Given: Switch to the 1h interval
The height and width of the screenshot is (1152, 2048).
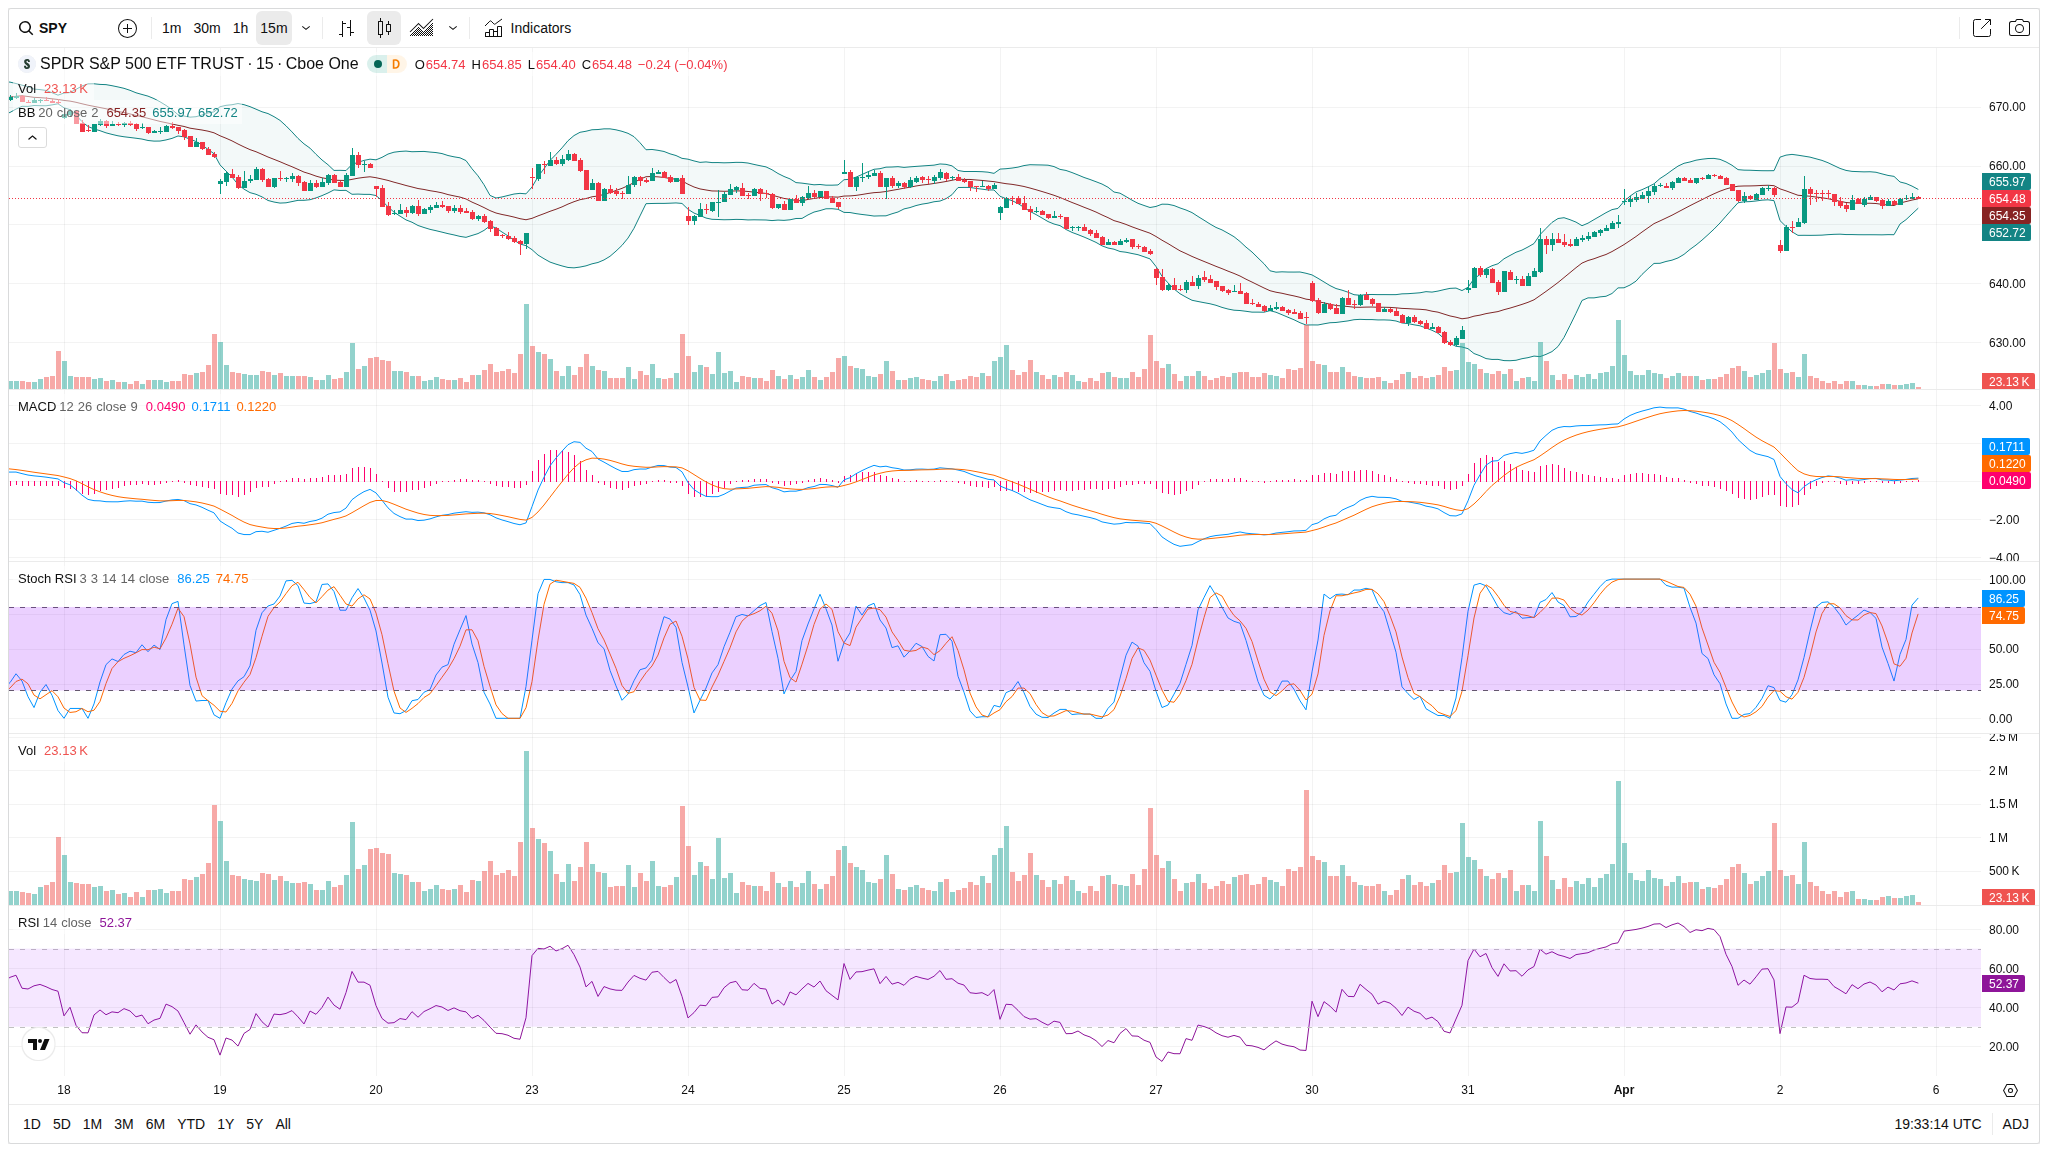Looking at the screenshot, I should click(x=240, y=28).
